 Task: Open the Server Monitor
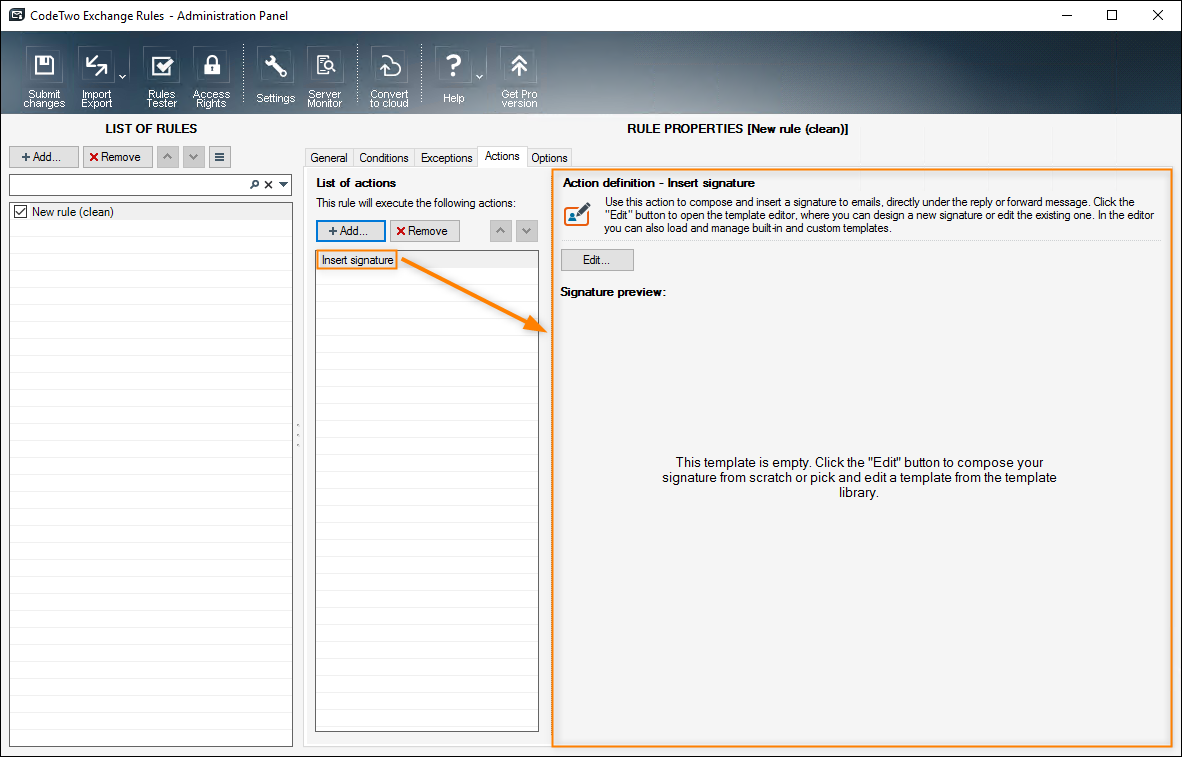[325, 78]
